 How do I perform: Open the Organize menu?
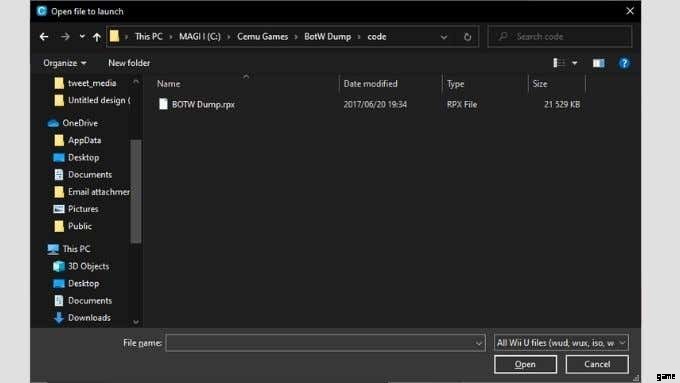coord(65,63)
